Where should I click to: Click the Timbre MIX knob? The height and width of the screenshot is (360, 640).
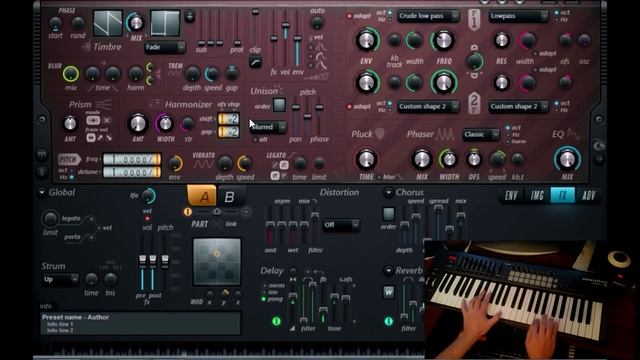point(136,23)
